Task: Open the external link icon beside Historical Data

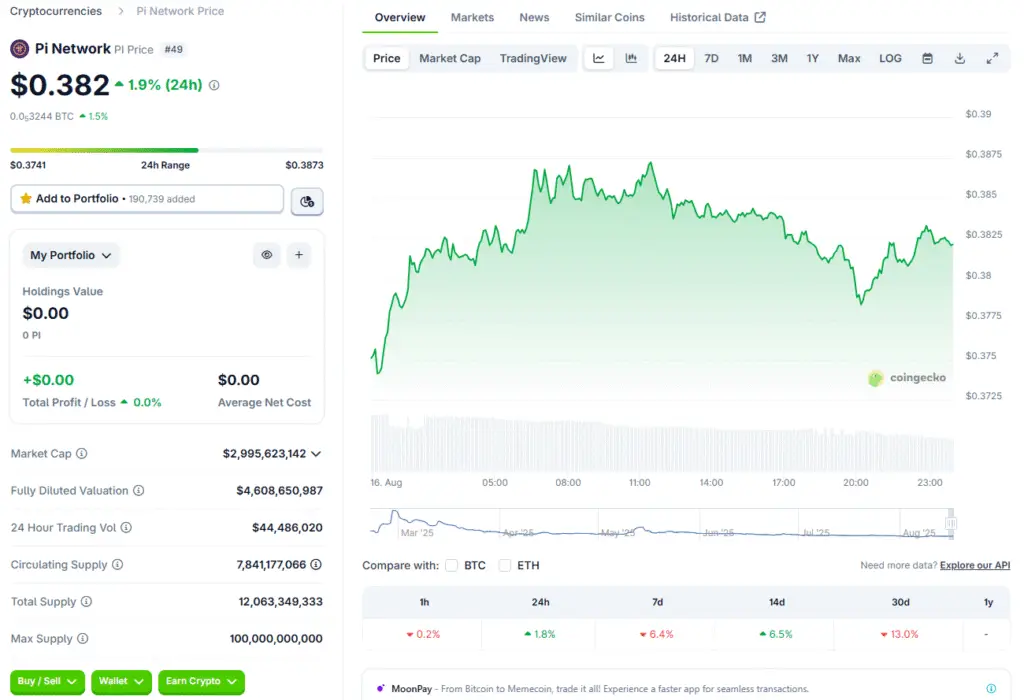Action: 760,17
